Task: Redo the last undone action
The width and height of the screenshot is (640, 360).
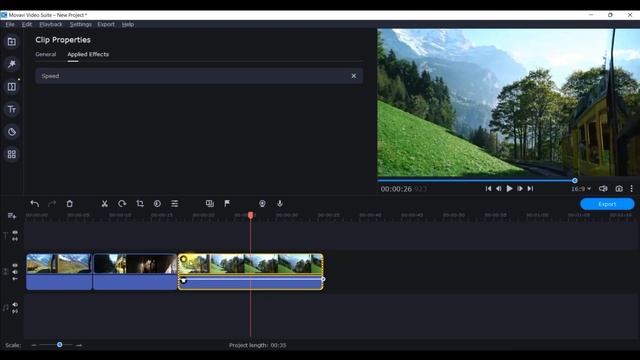Action: coord(52,204)
